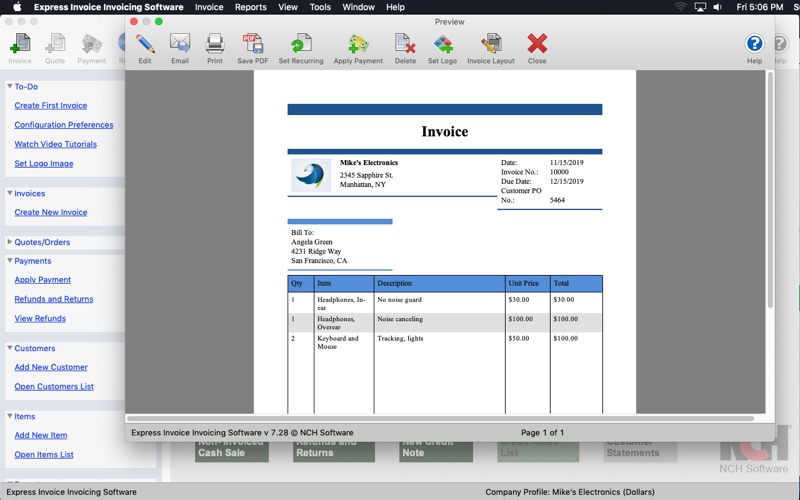Open the Tools menu

[x=320, y=7]
